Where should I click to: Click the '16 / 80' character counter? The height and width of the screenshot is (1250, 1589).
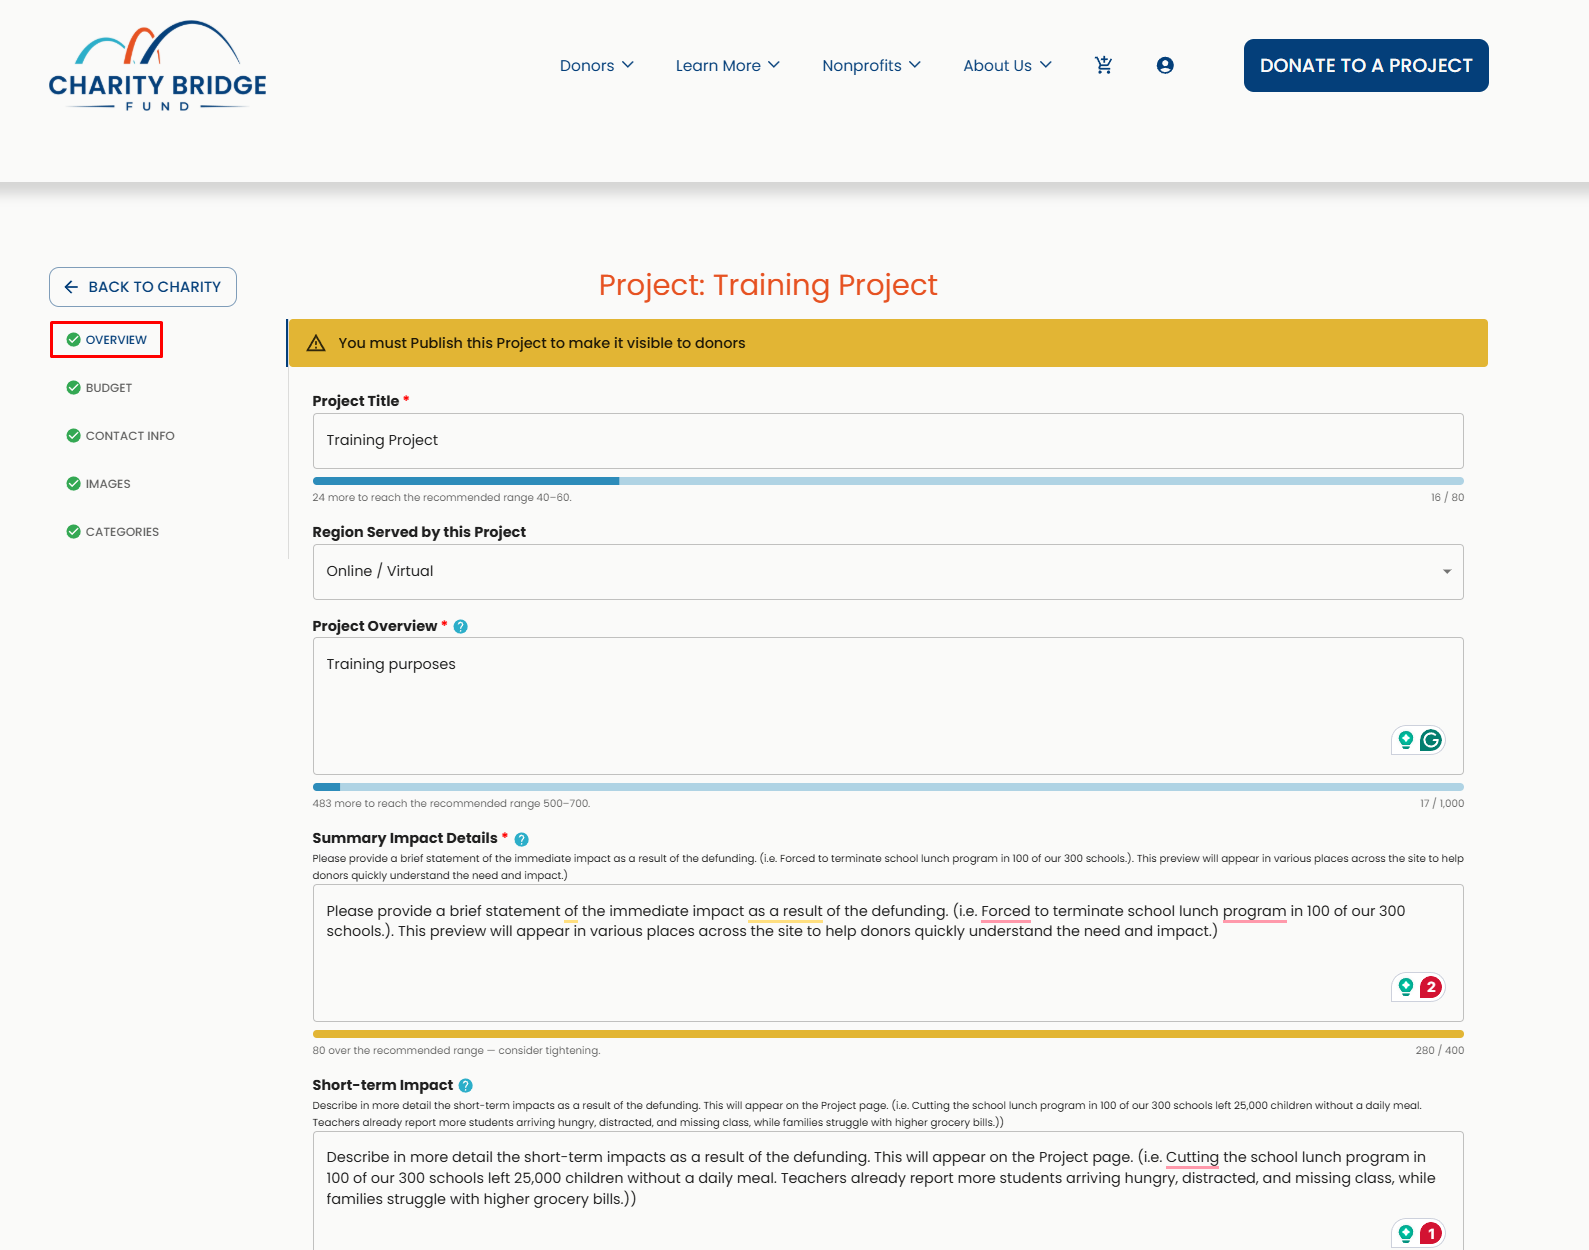pyautogui.click(x=1447, y=498)
